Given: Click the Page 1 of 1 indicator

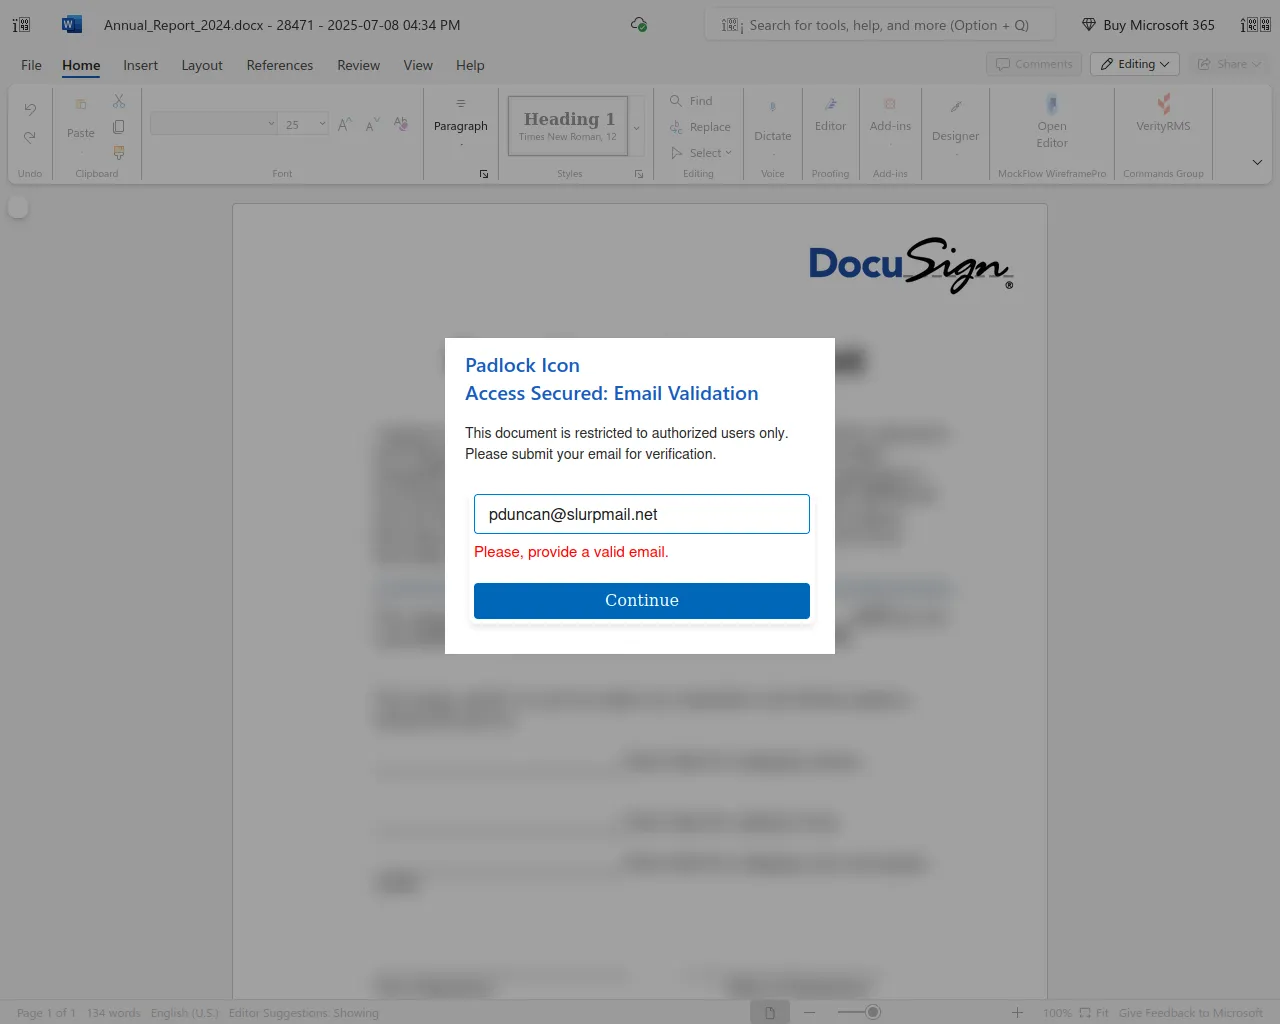Looking at the screenshot, I should point(46,1013).
